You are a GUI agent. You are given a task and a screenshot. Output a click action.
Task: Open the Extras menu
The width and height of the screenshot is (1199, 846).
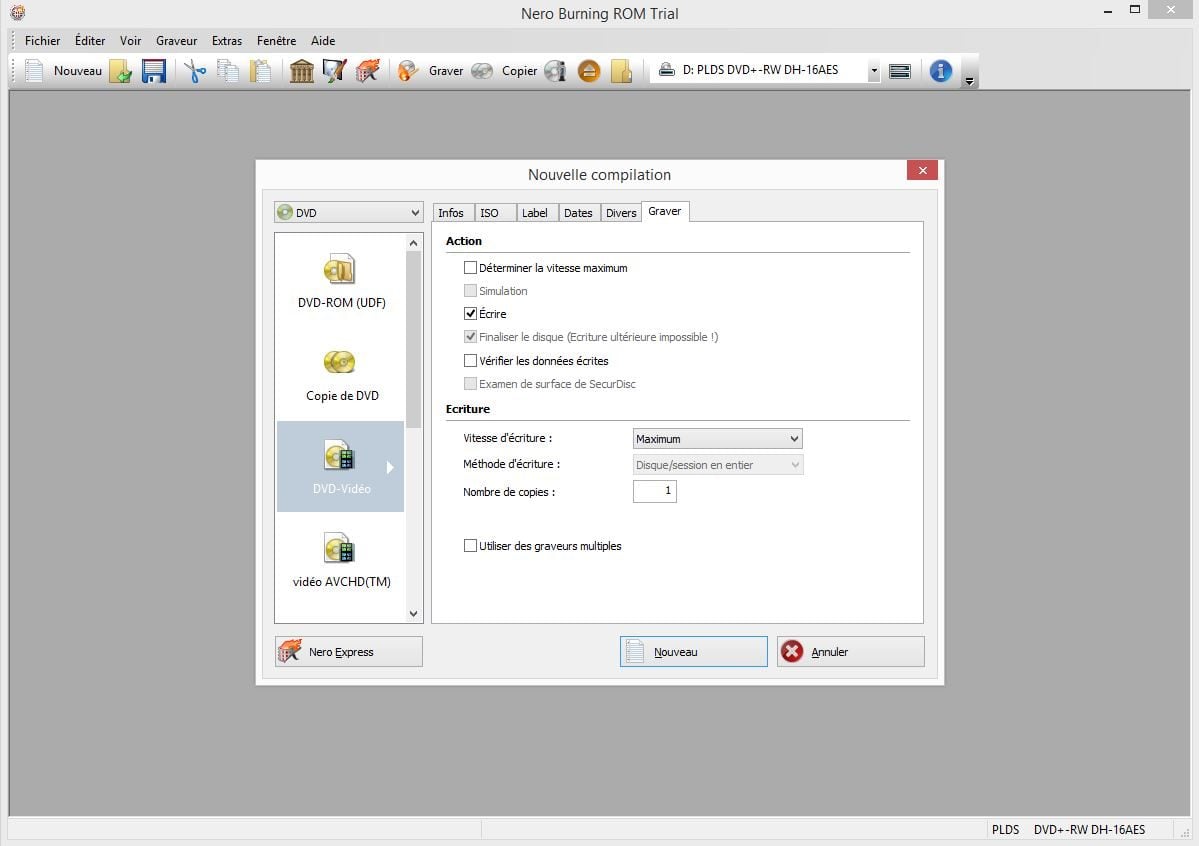click(x=227, y=41)
